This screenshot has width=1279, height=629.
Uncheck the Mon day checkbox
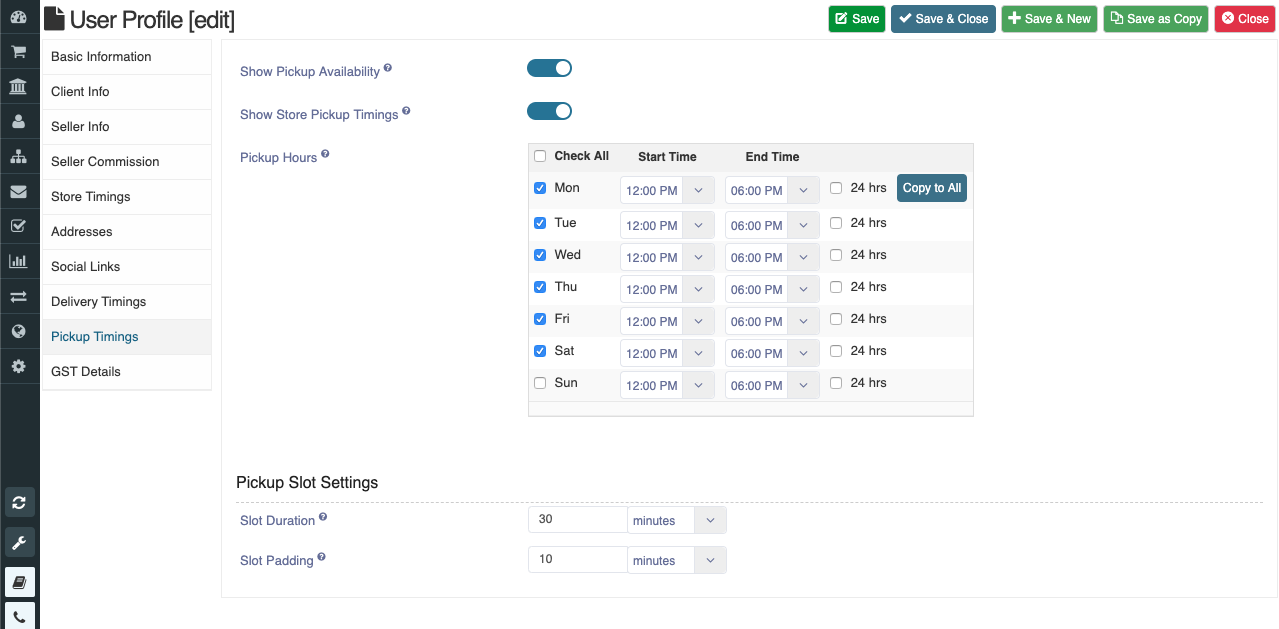(540, 188)
